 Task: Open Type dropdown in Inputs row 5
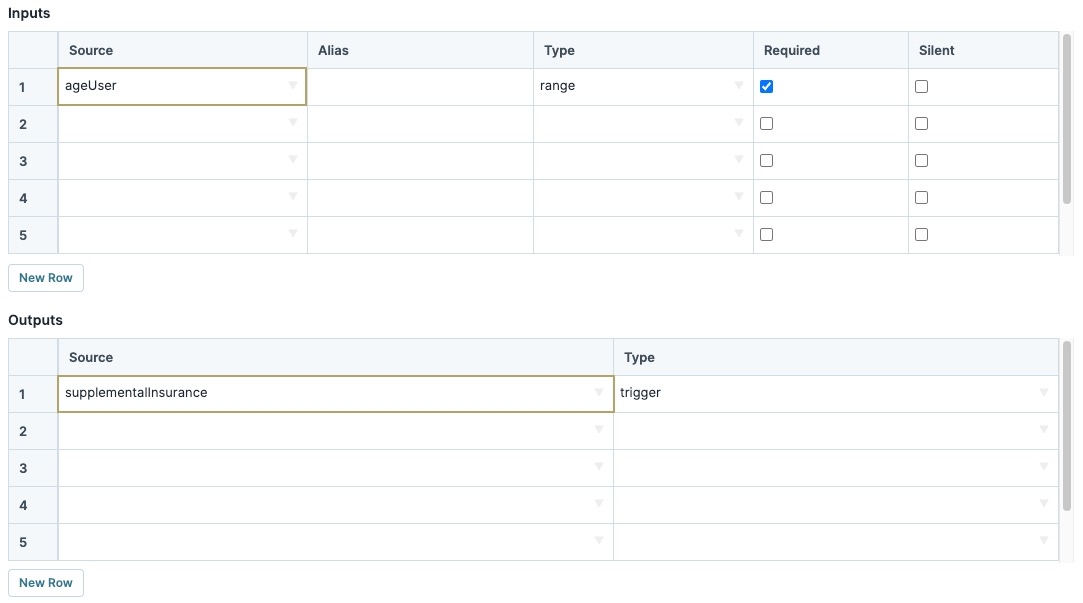(739, 233)
